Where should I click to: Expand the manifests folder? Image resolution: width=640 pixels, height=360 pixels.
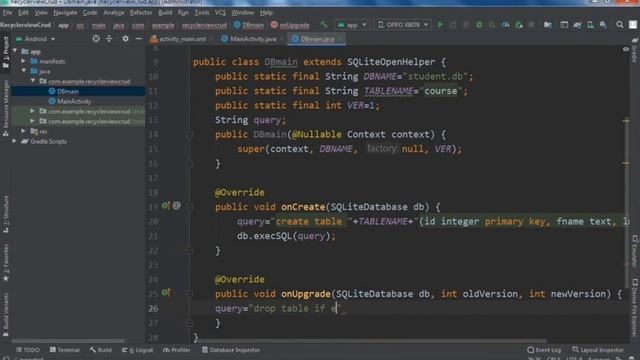(24, 61)
